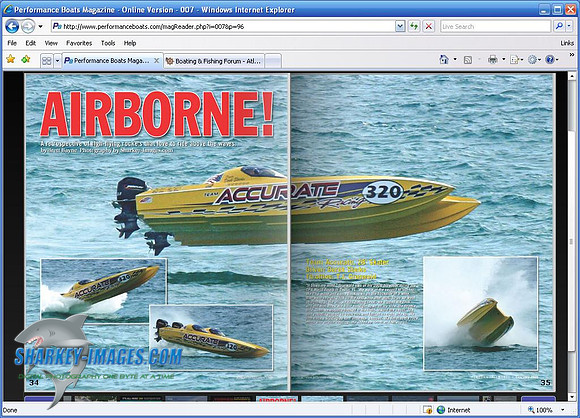Open the Page menu icon
The height and width of the screenshot is (418, 580).
[x=516, y=60]
